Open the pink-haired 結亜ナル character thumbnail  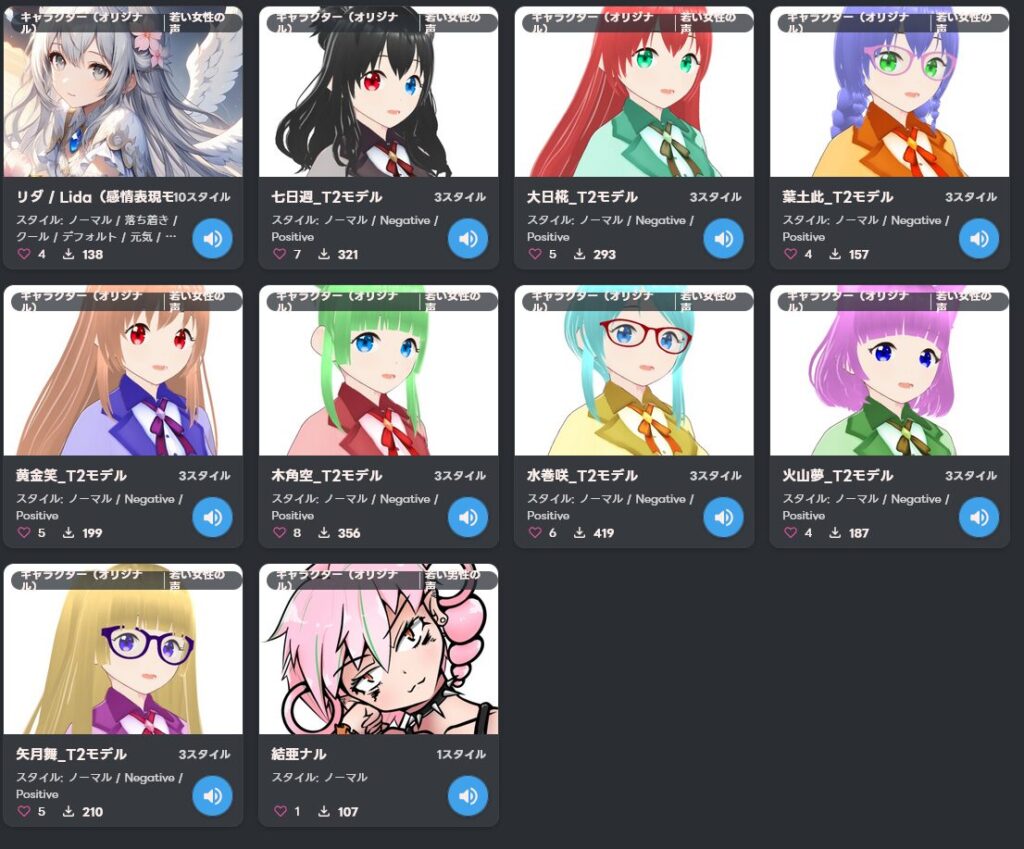click(x=379, y=649)
